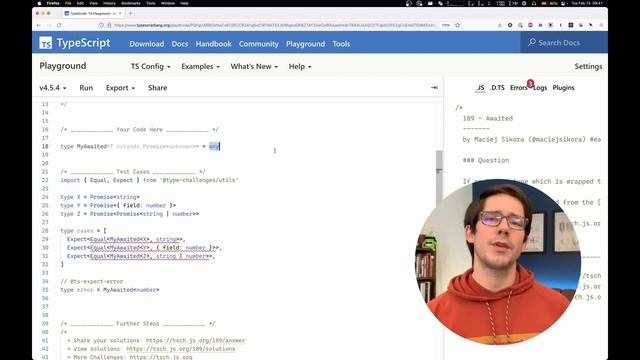The image size is (640, 360).
Task: Bookmark this page with star icon
Action: 458,25
